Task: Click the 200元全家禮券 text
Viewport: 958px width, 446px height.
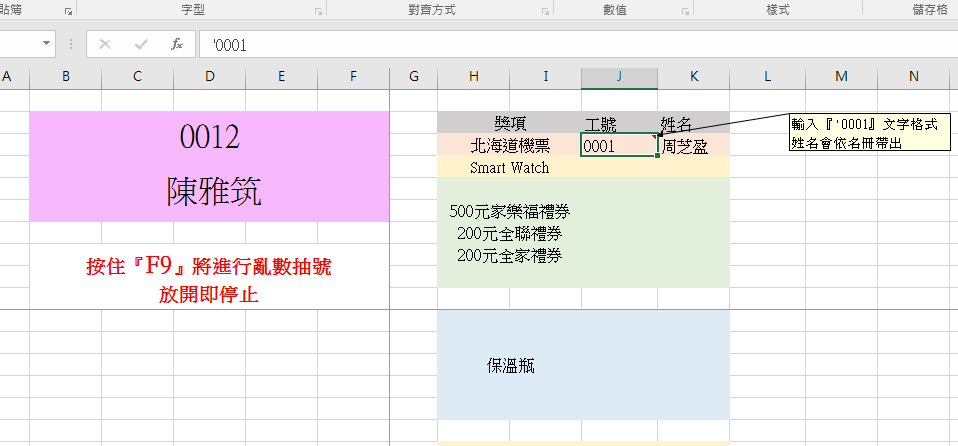Action: pyautogui.click(x=510, y=255)
